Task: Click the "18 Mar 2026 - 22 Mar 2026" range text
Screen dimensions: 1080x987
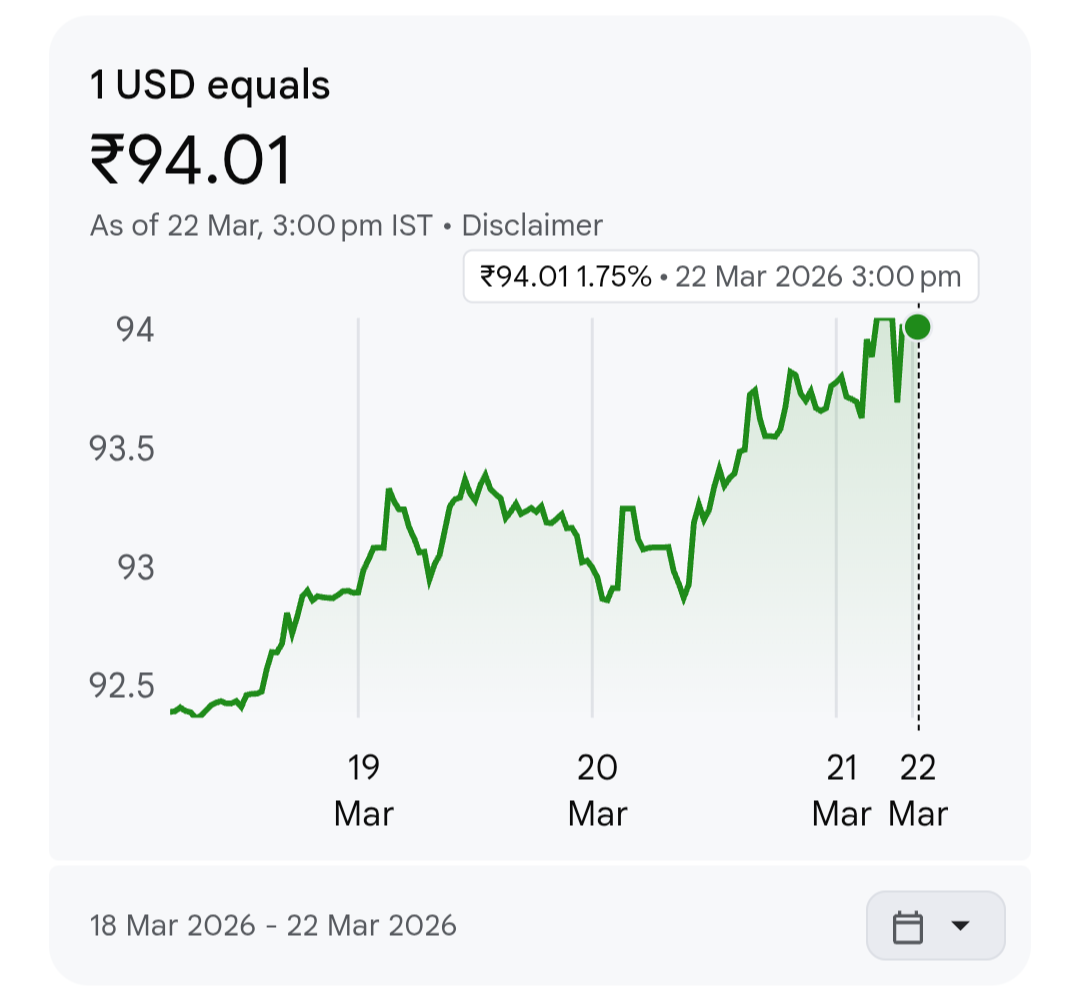Action: coord(273,925)
